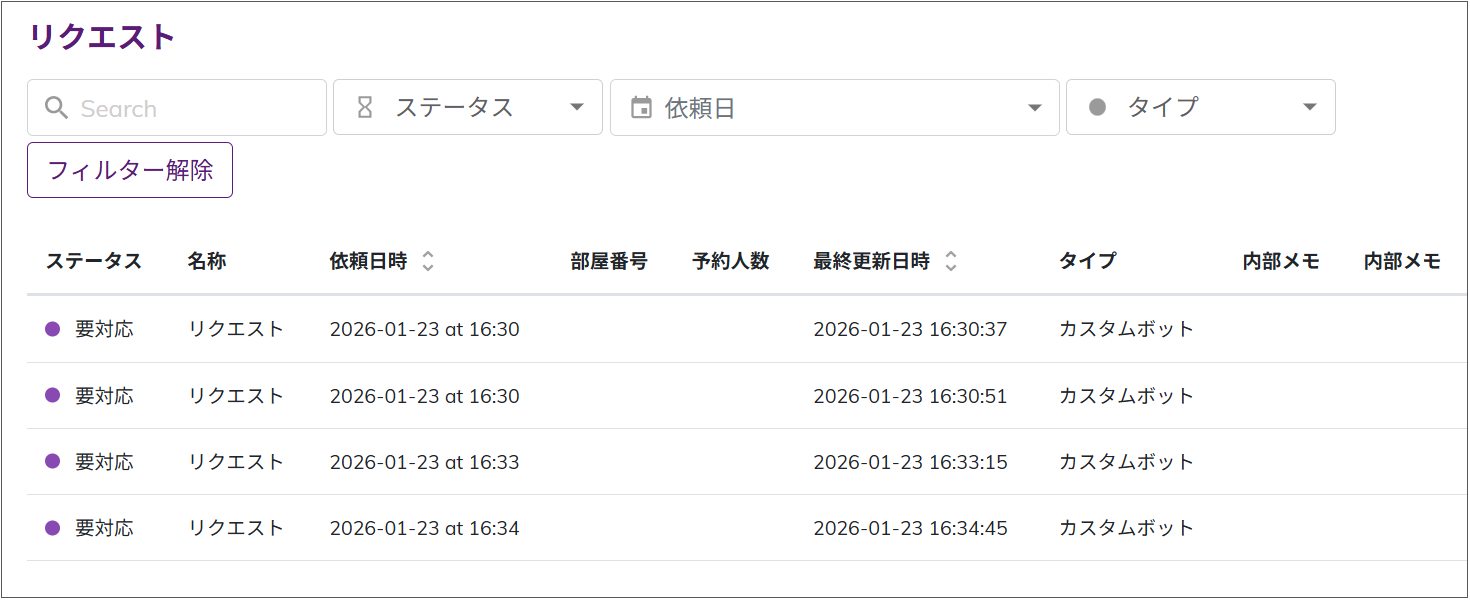Screen dimensions: 1470x601
Task: Click the calendar icon in 依頼日 filter
Action: (x=641, y=107)
